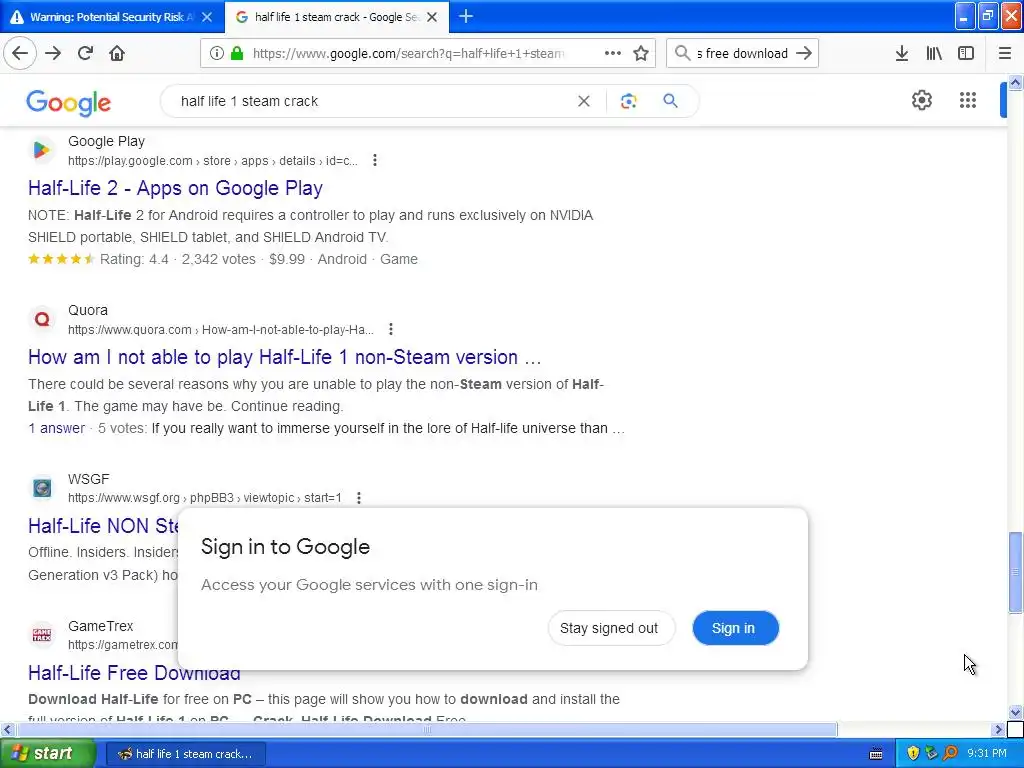Click the WSGF result favicon
This screenshot has height=768, width=1024.
click(42, 488)
